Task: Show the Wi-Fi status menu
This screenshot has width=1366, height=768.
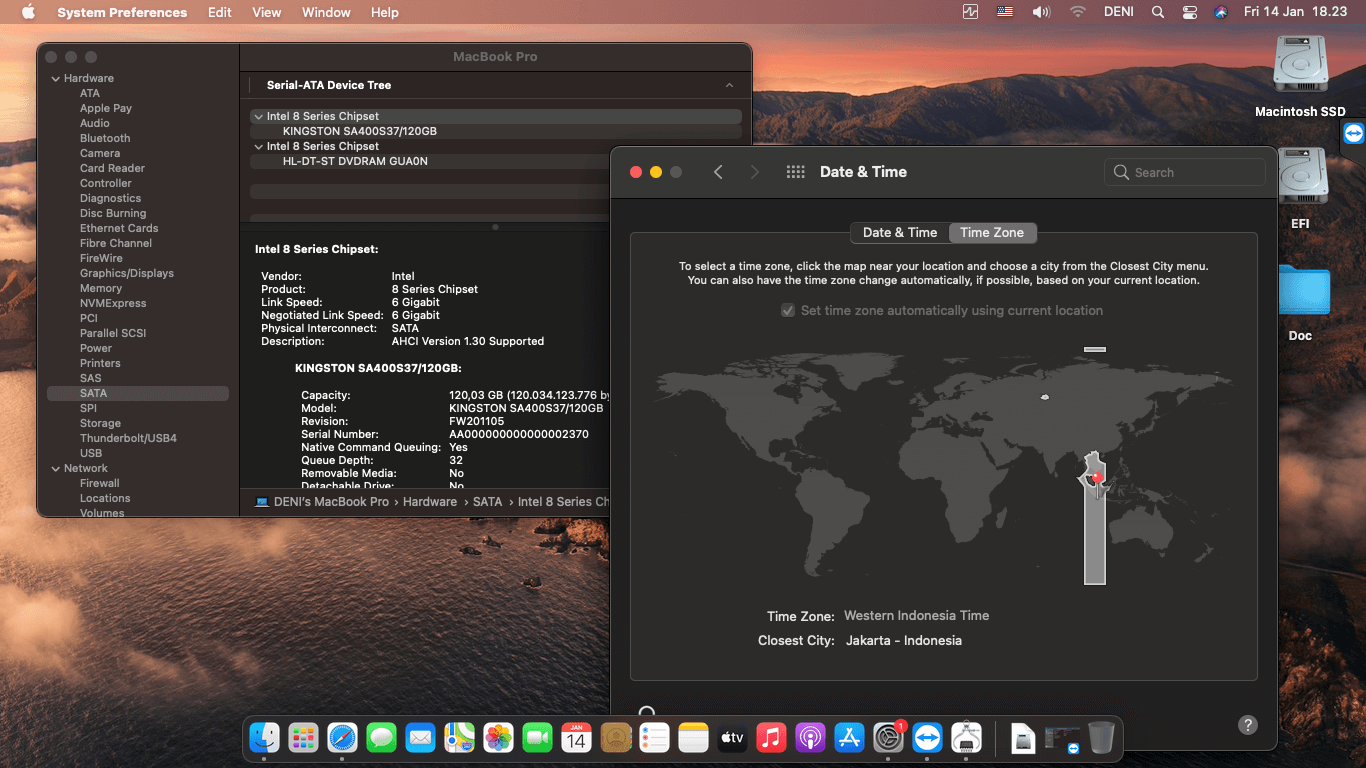Action: [1077, 12]
